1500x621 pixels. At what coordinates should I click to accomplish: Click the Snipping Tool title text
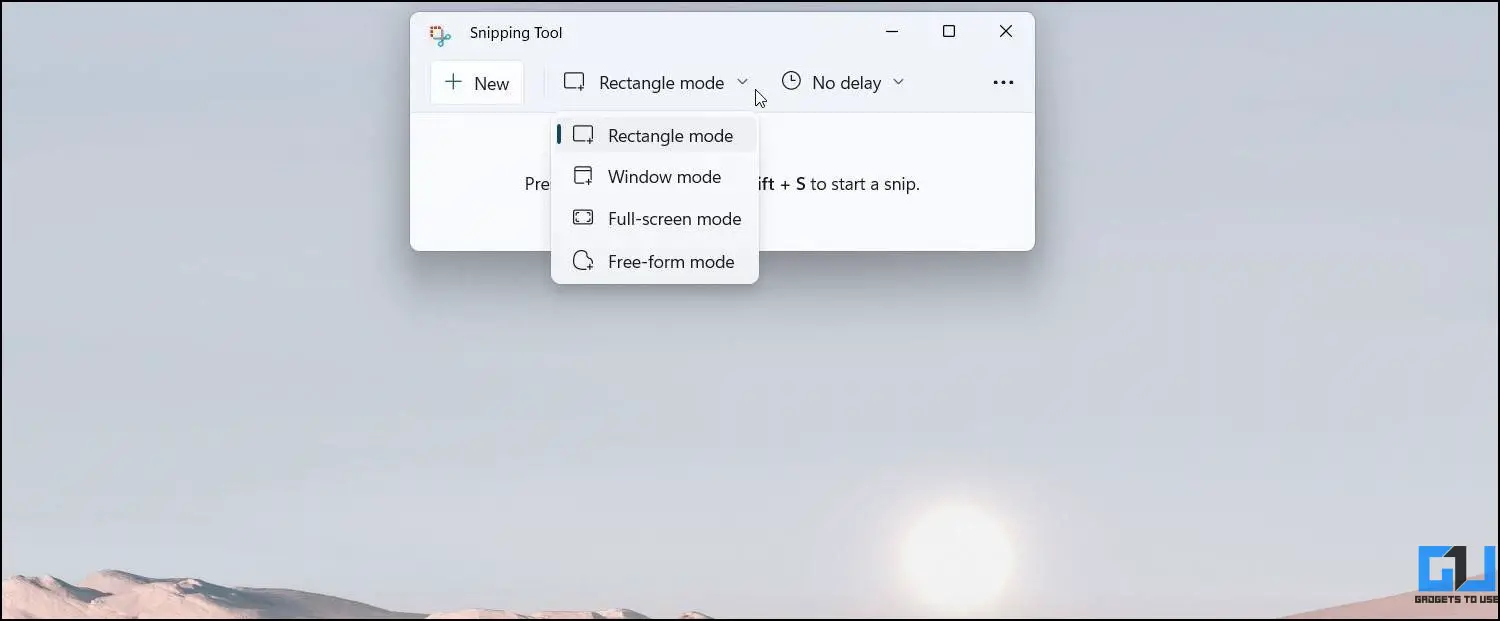point(516,33)
